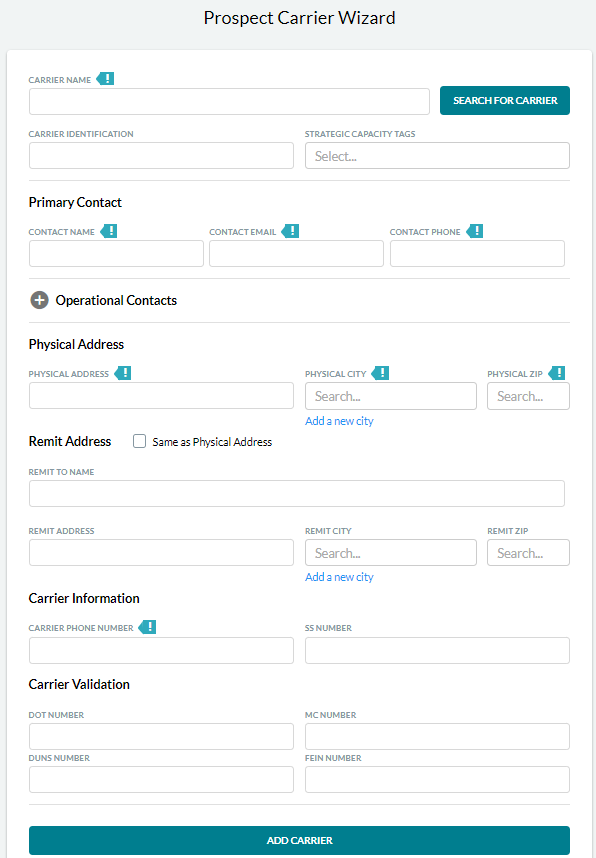
Task: Focus the Remit To Name field
Action: click(297, 494)
